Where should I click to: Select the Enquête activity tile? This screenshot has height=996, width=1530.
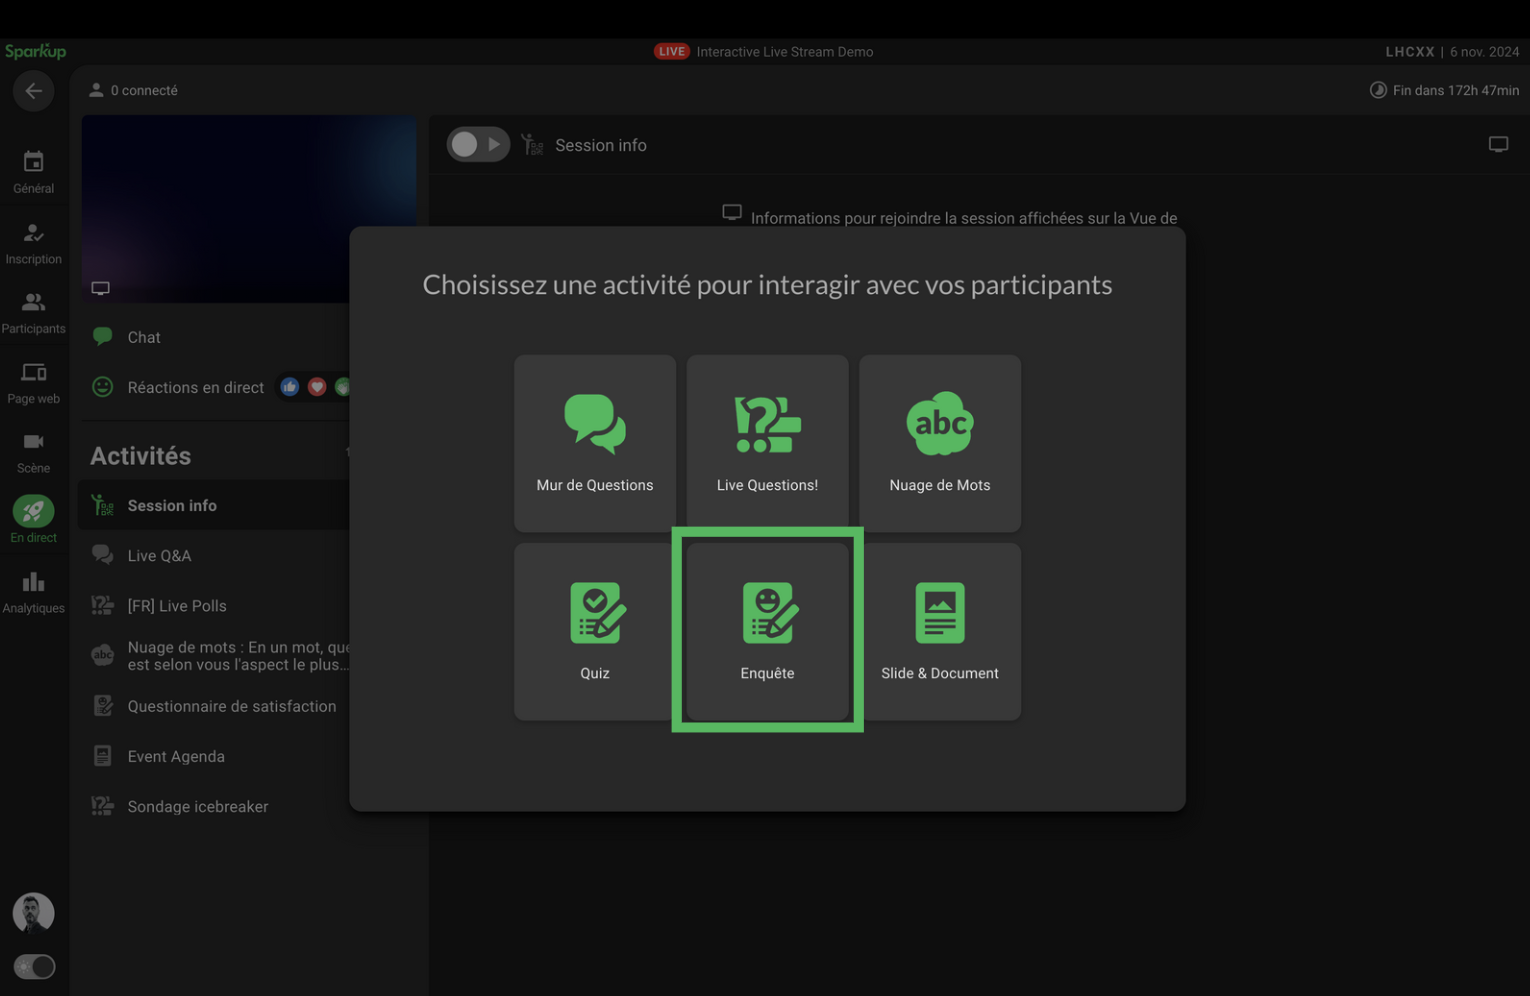(767, 630)
